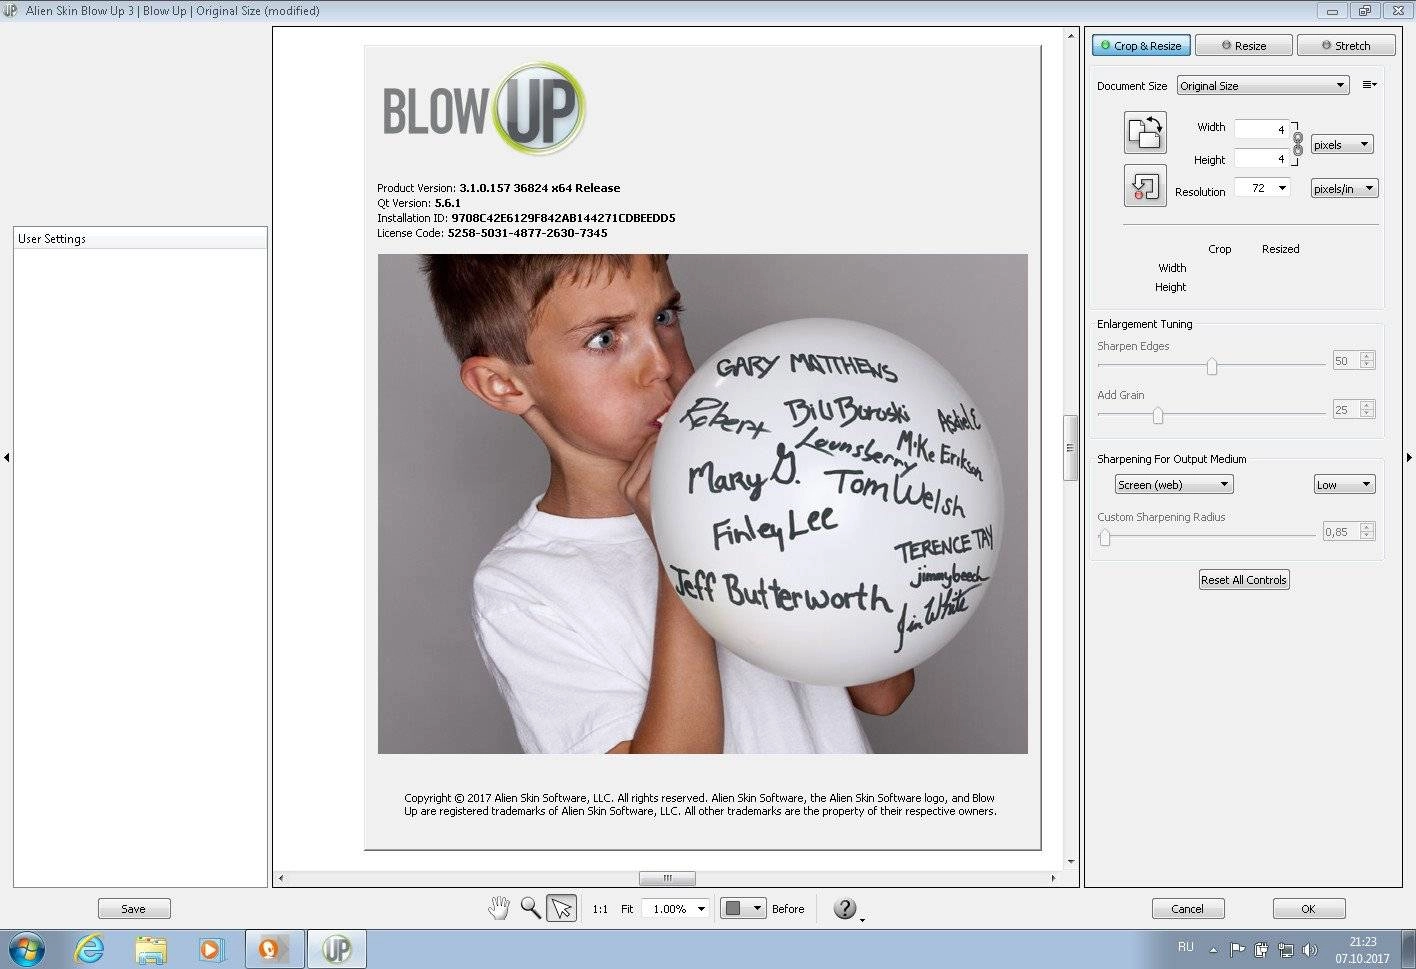Increase Custom Sharpening Radius stepper
This screenshot has height=969, width=1416.
pyautogui.click(x=1367, y=527)
